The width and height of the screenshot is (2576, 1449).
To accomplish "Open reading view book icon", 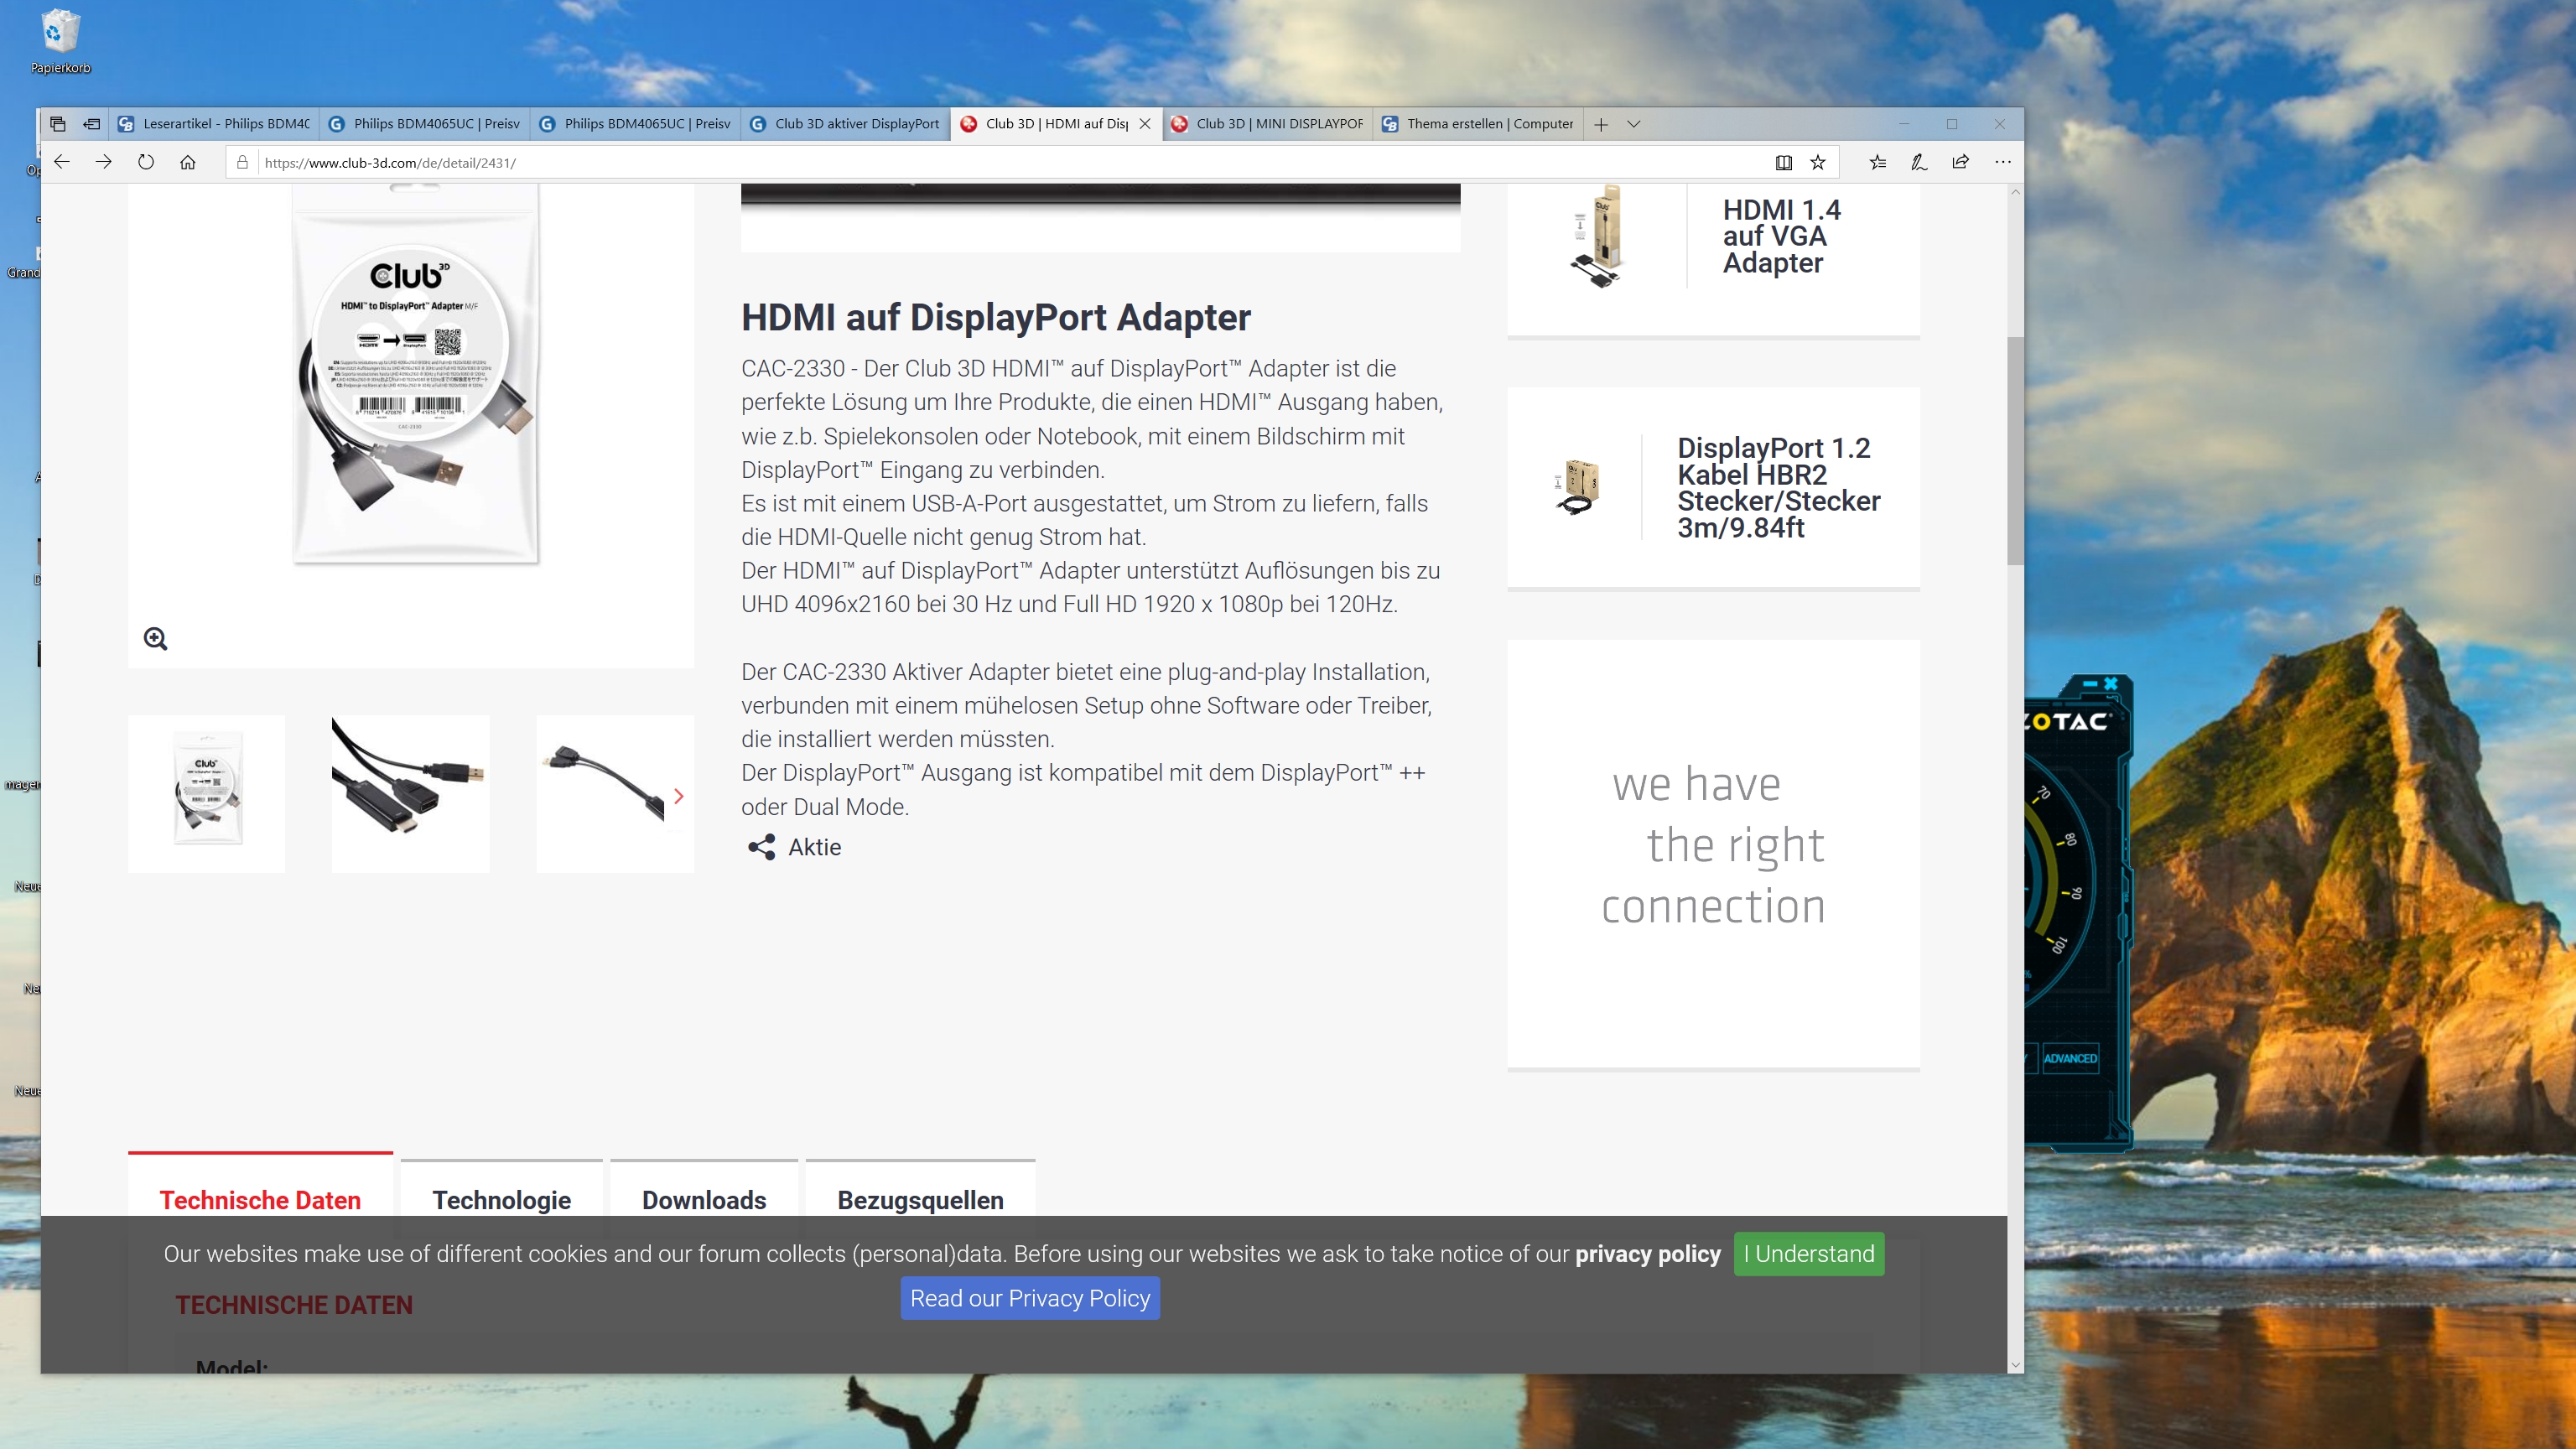I will click(1783, 162).
